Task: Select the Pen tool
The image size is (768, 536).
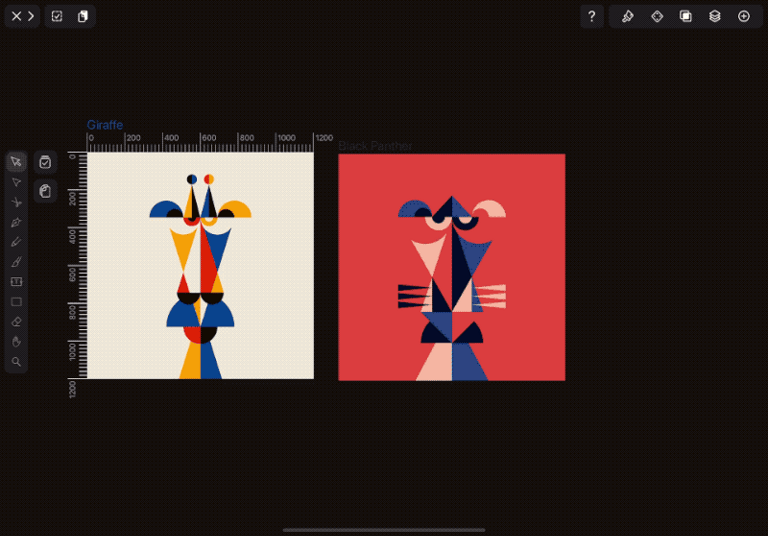Action: [16, 222]
